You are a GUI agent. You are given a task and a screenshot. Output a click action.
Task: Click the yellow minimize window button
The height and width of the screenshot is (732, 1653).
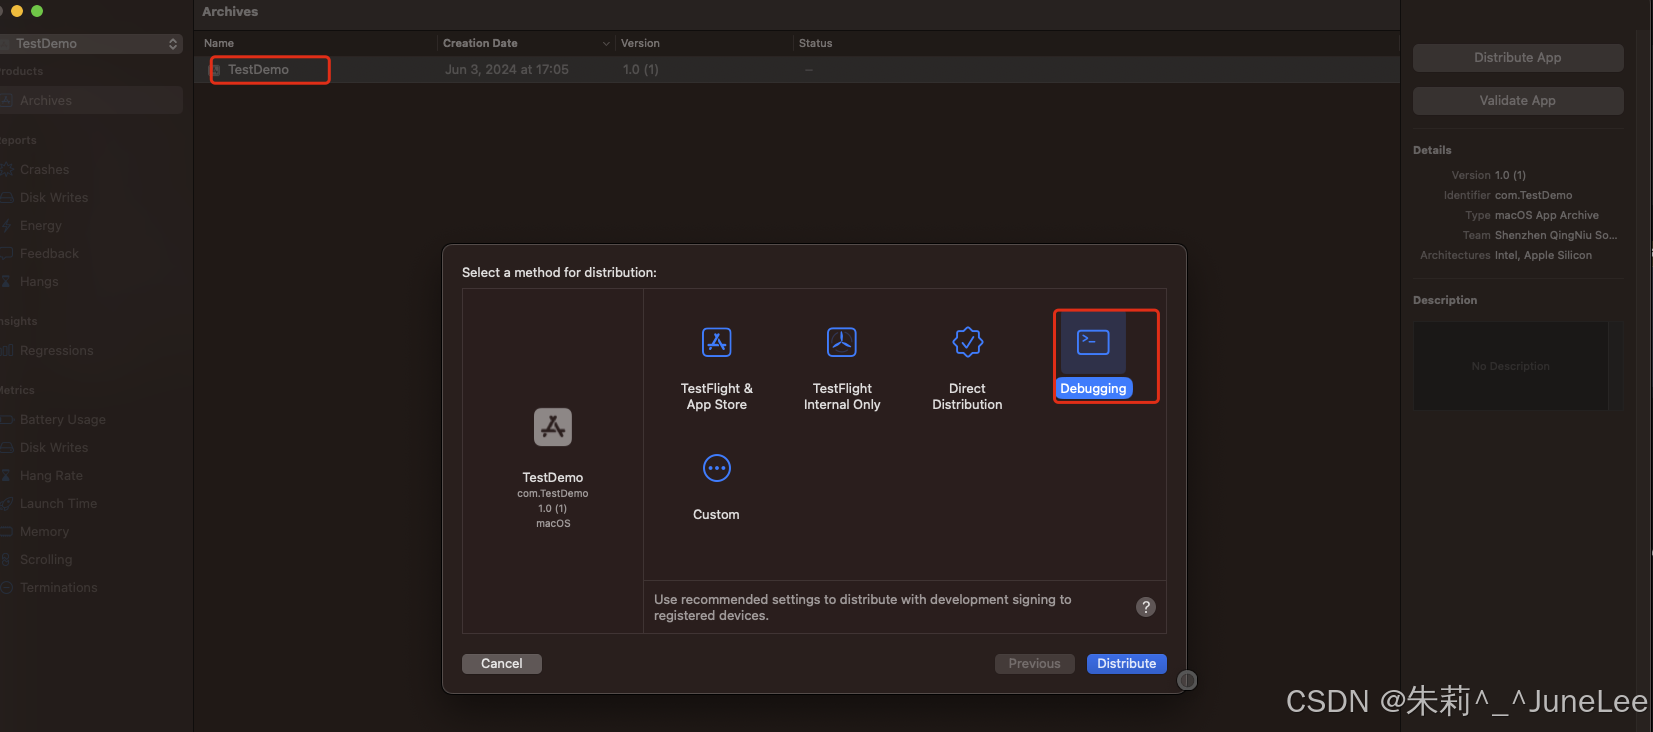[17, 11]
